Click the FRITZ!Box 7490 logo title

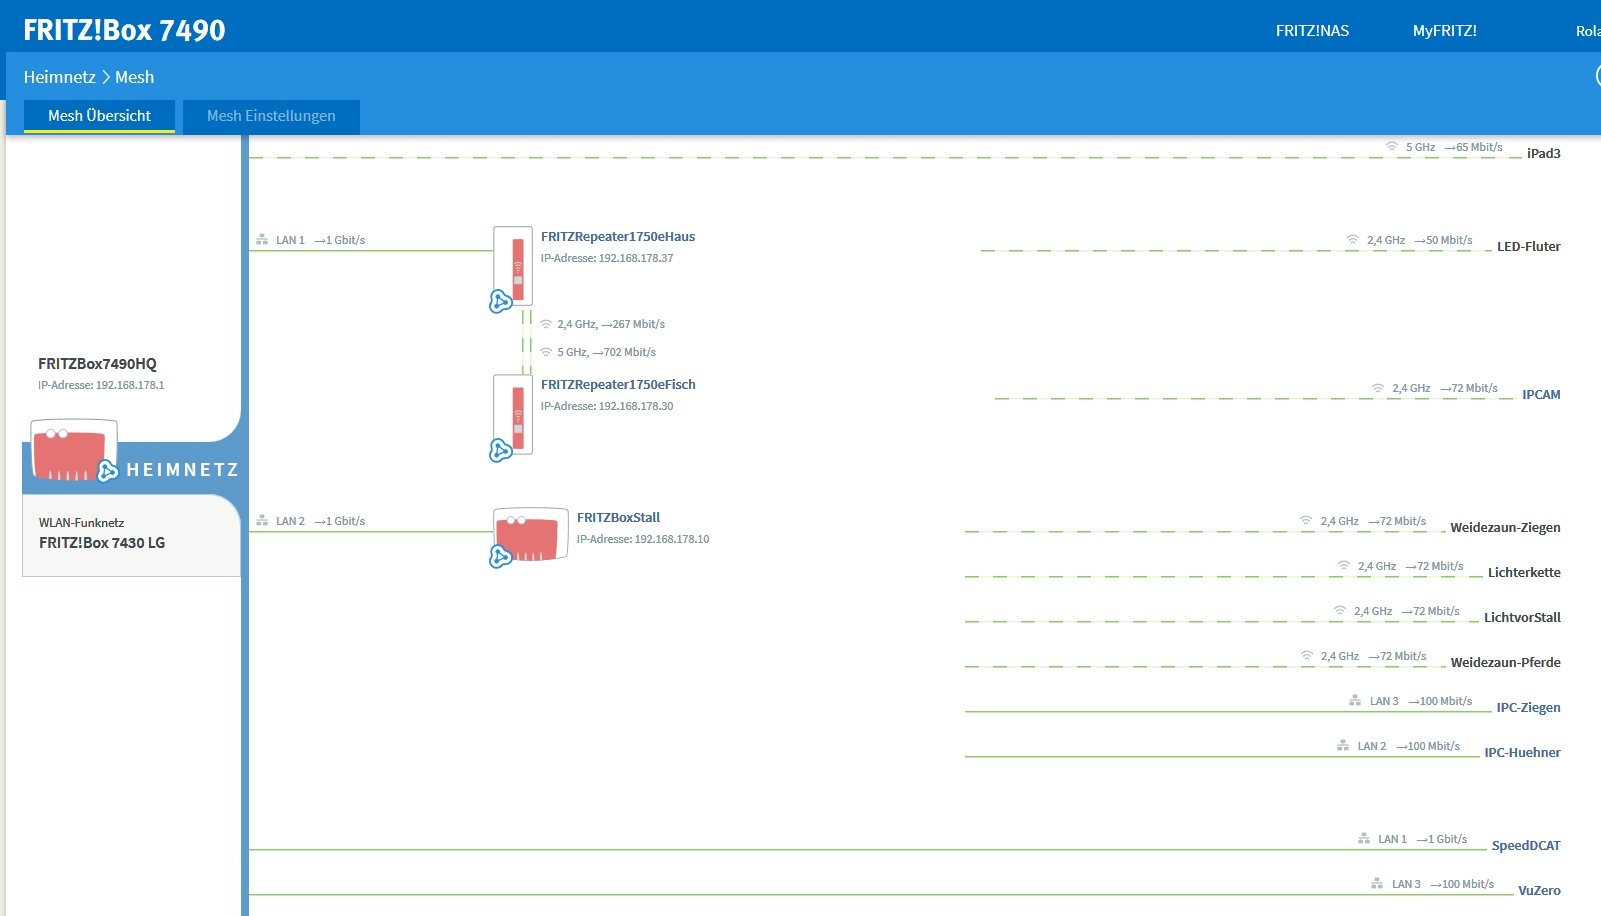pyautogui.click(x=124, y=30)
